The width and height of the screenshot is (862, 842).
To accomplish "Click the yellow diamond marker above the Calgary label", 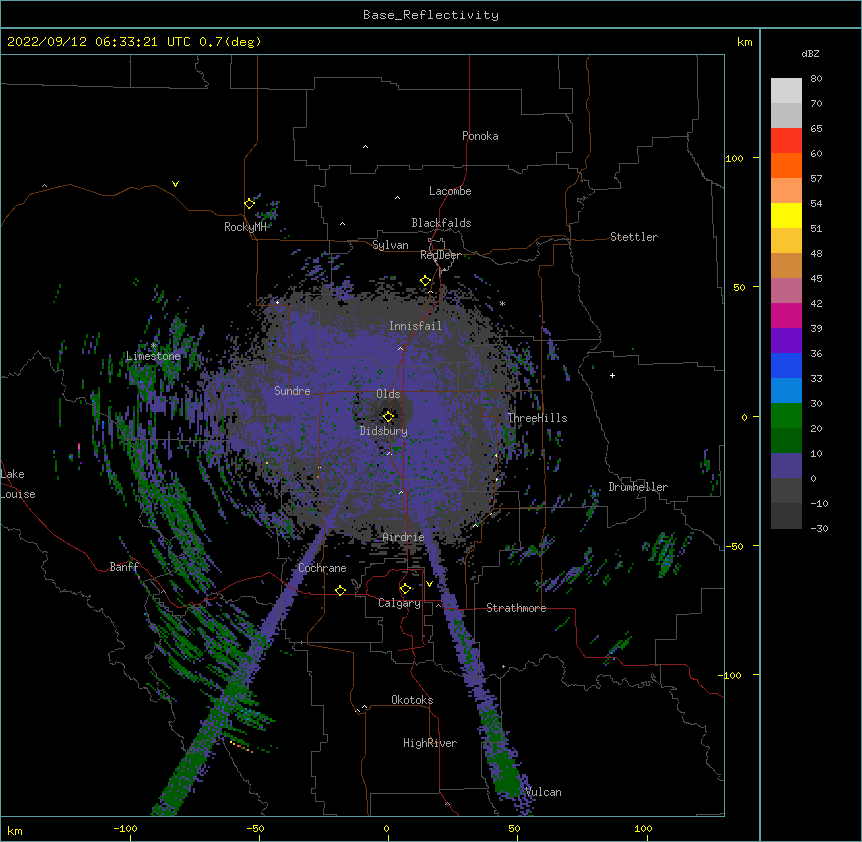I will 405,589.
